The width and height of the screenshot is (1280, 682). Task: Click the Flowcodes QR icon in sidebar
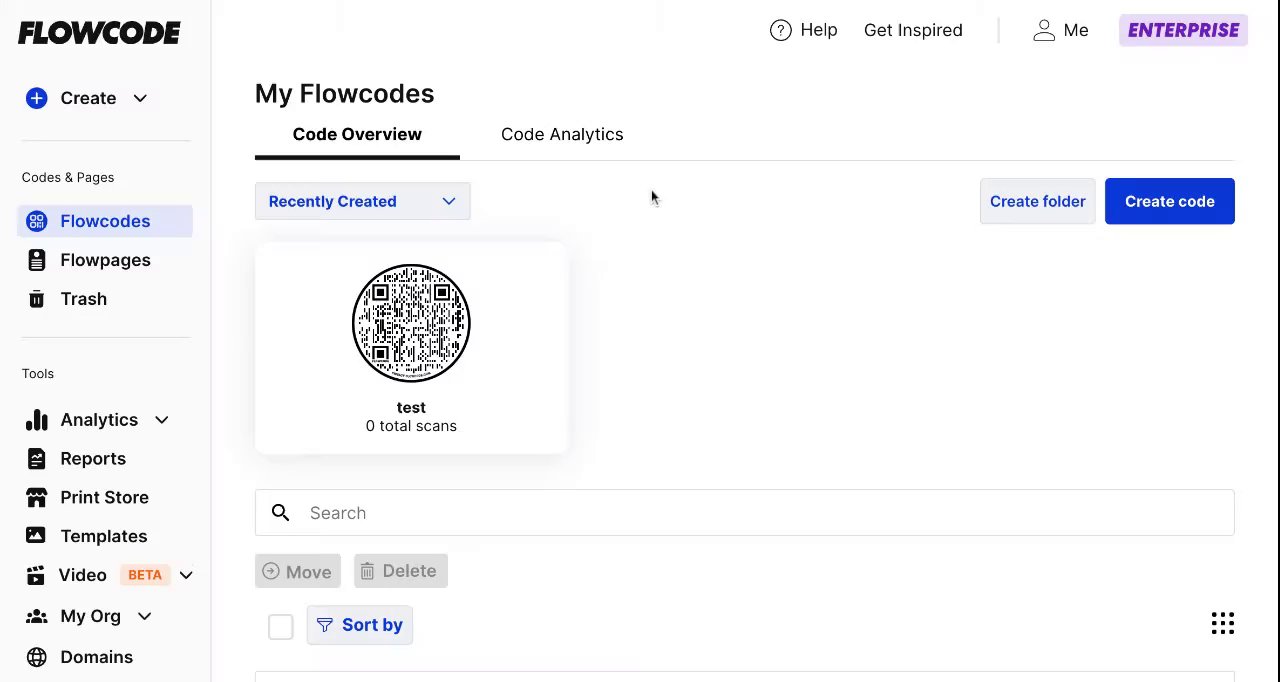click(37, 221)
